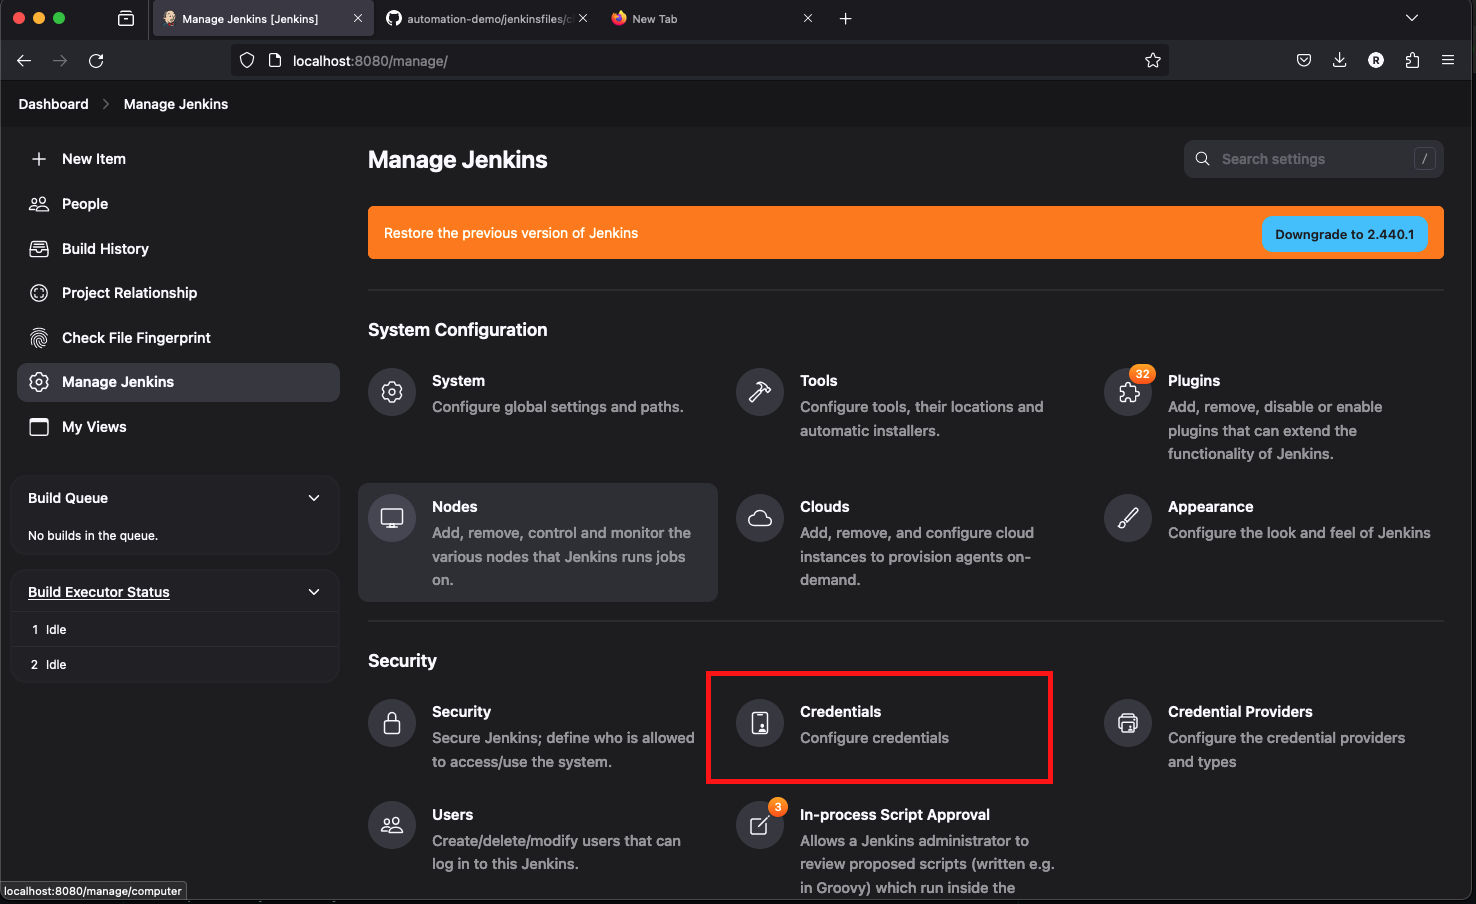The width and height of the screenshot is (1476, 904).
Task: Open the Credentials icon
Action: [760, 723]
